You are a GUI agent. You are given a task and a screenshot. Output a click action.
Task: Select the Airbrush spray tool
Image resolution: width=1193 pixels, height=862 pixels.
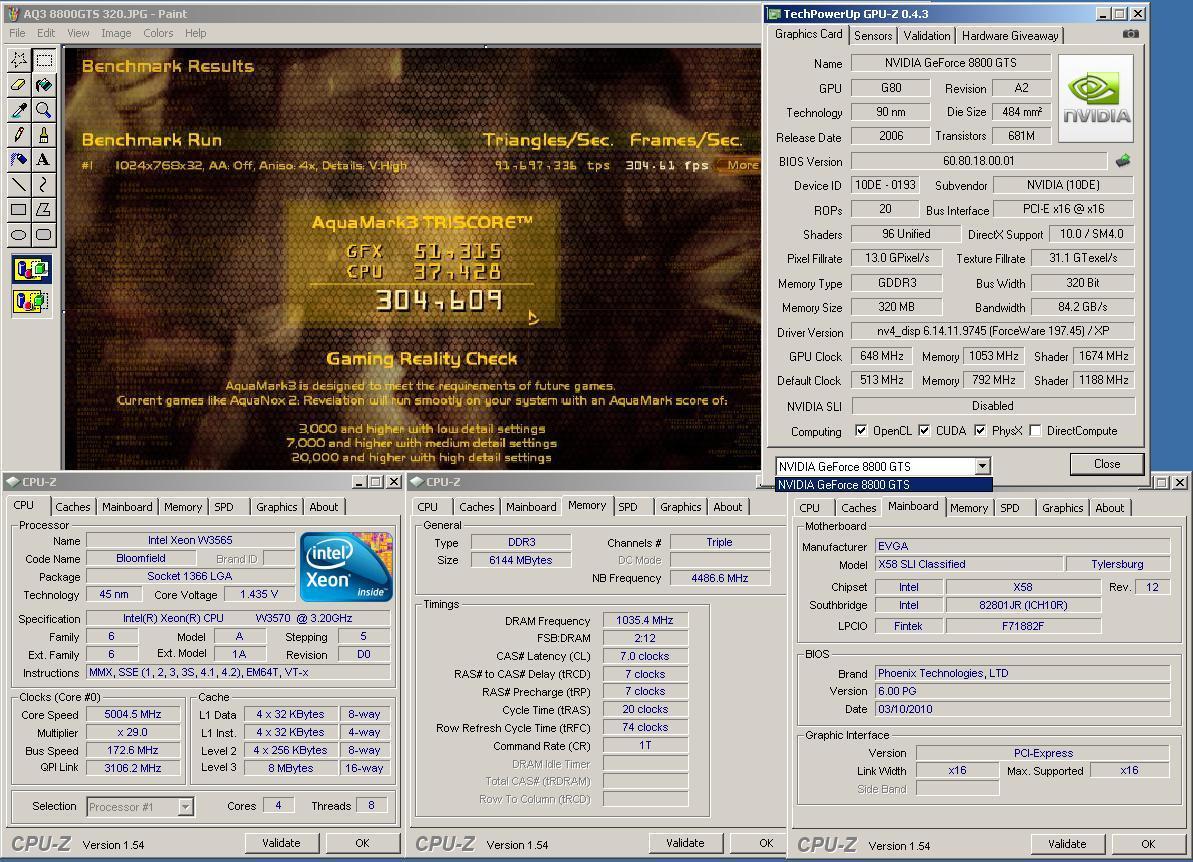19,160
